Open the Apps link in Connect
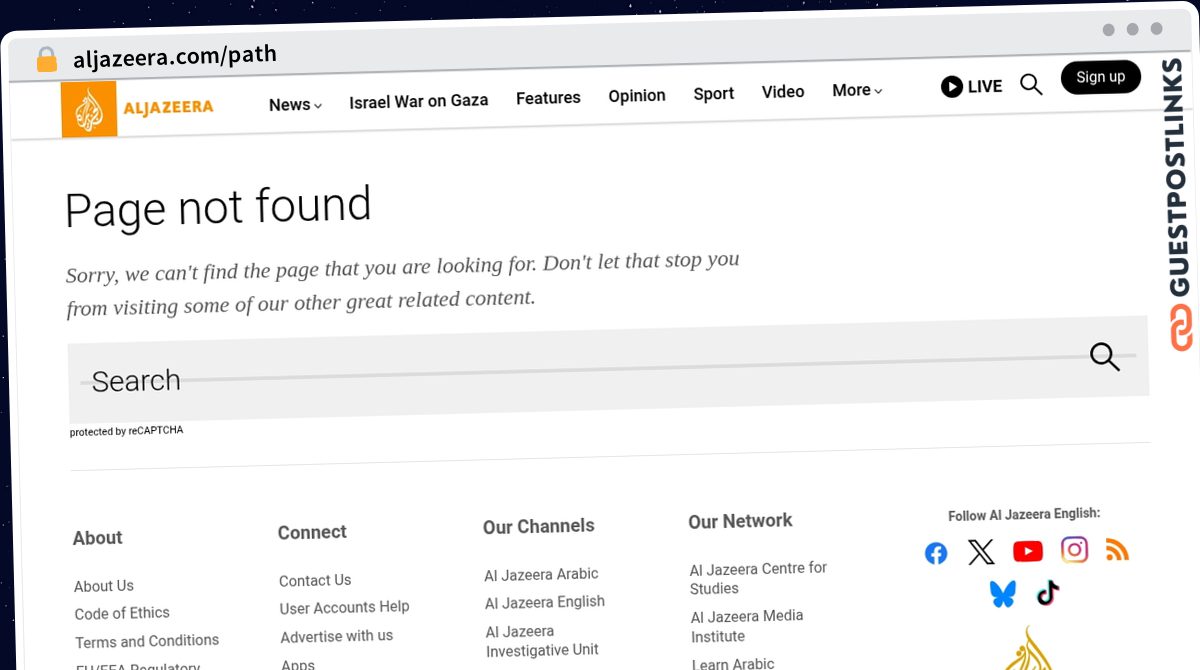This screenshot has height=670, width=1200. pos(298,663)
